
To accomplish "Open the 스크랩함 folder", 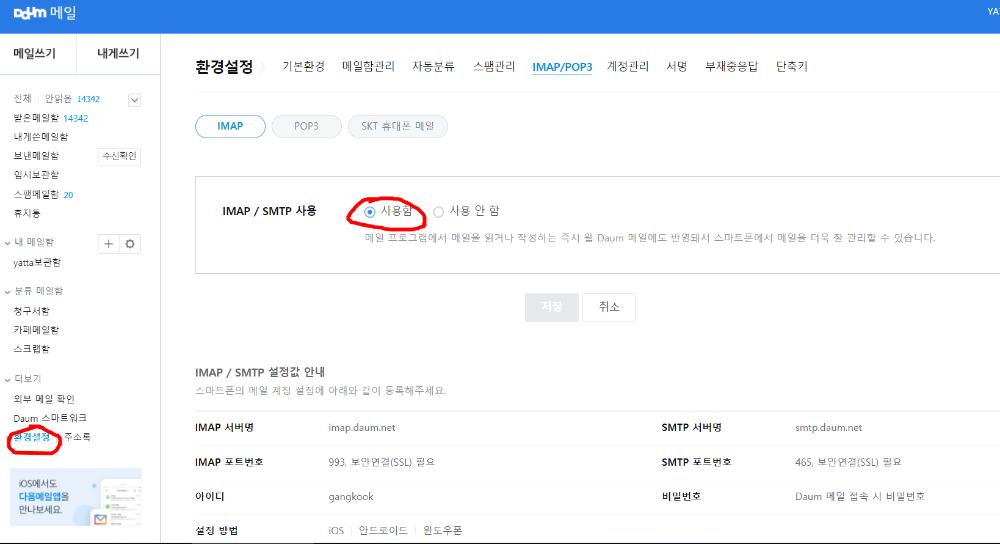I will (x=31, y=349).
